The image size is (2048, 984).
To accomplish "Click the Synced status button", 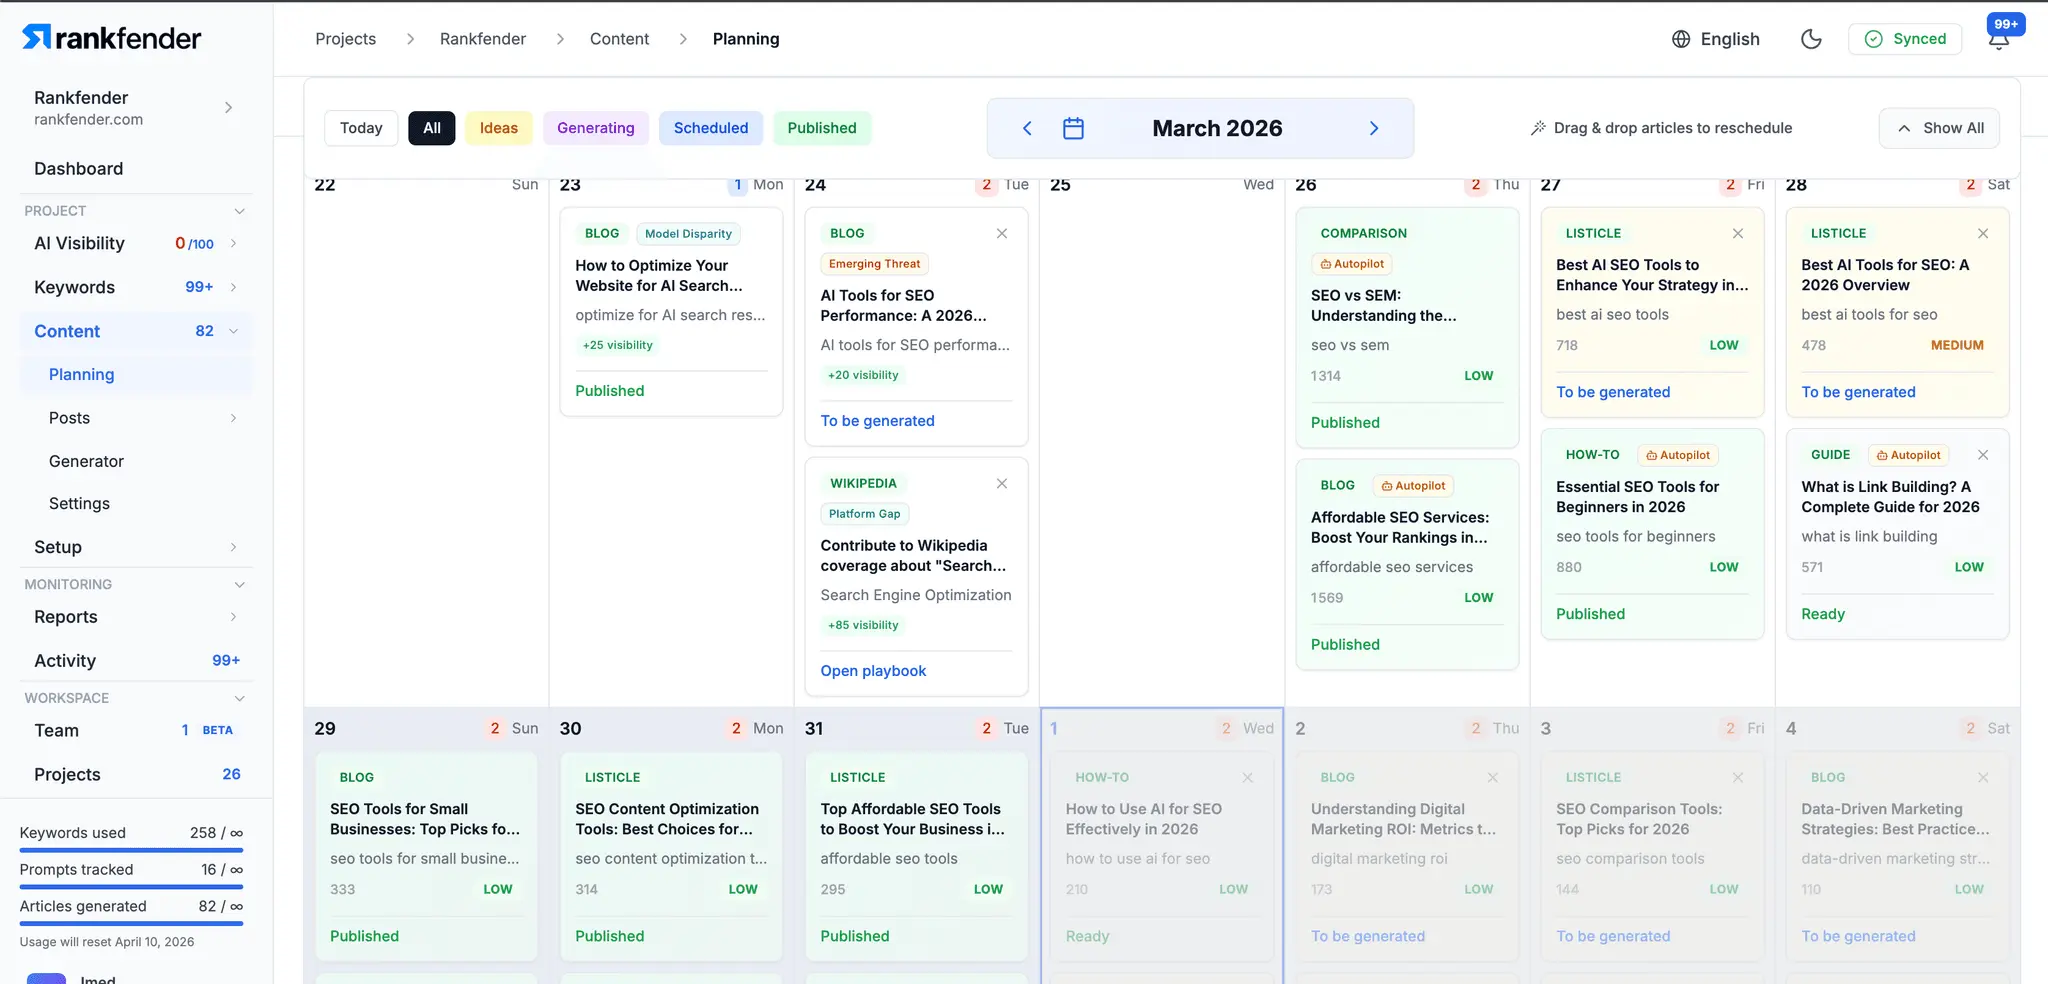I will point(1905,39).
